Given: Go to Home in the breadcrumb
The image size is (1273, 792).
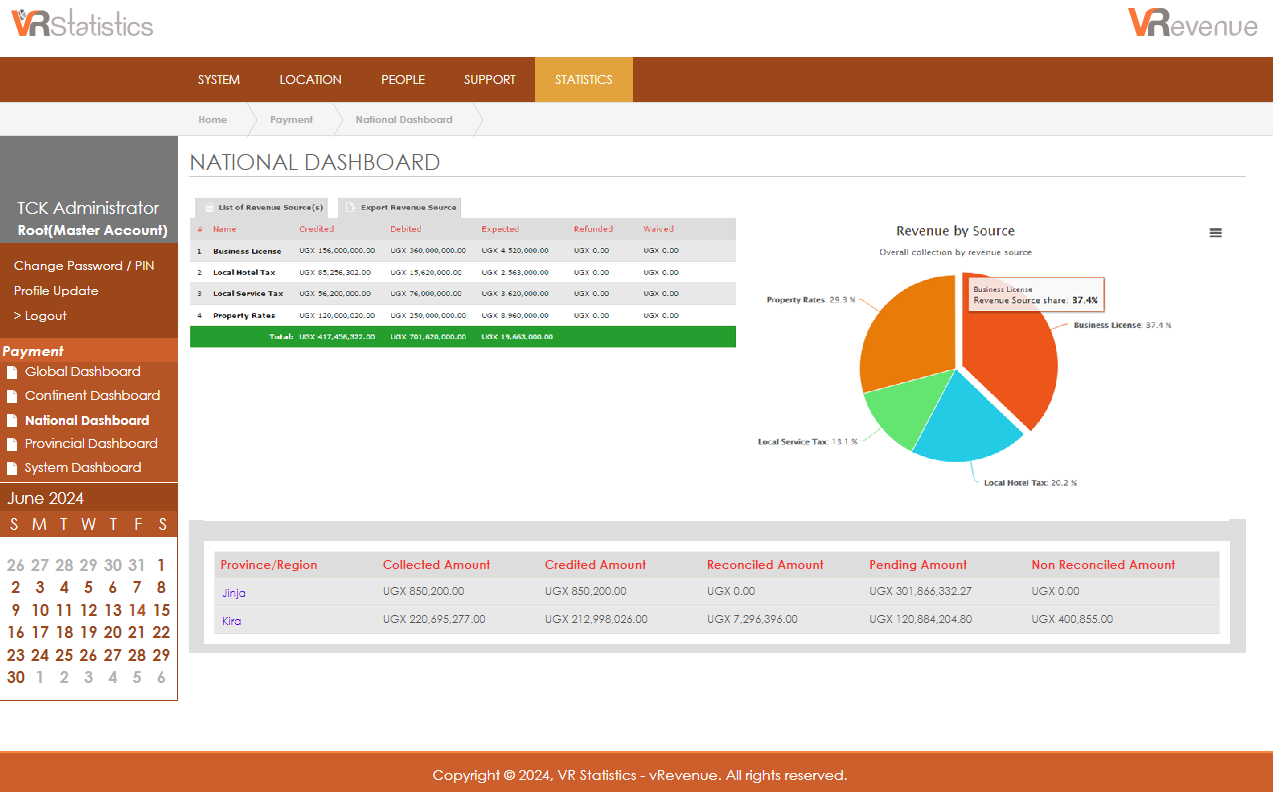Looking at the screenshot, I should coord(213,120).
